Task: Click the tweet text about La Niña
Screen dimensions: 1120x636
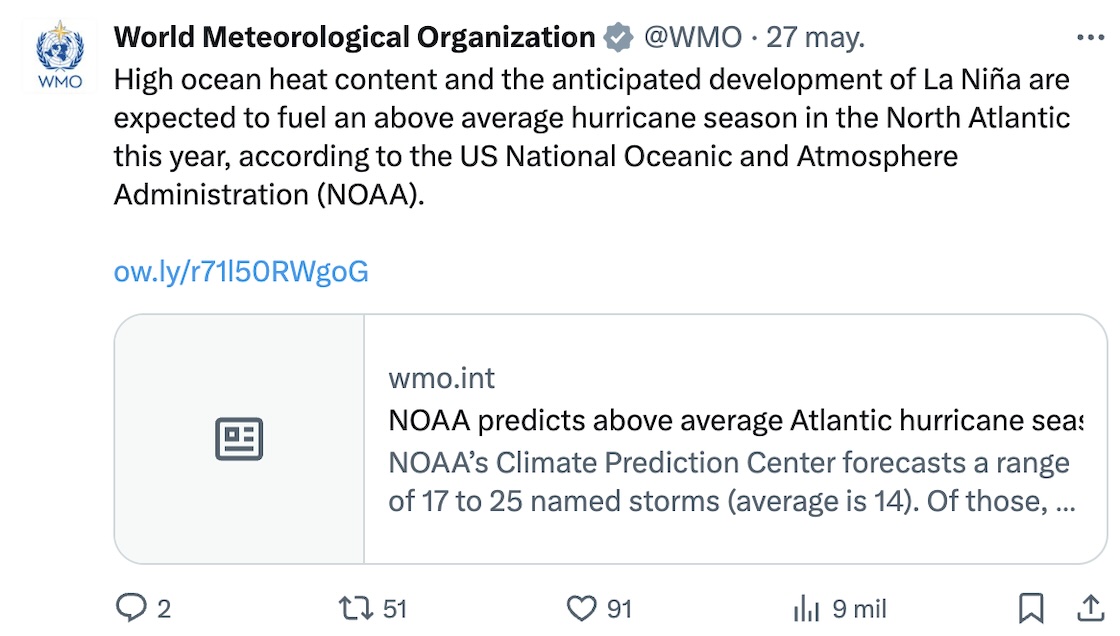Action: click(x=591, y=137)
